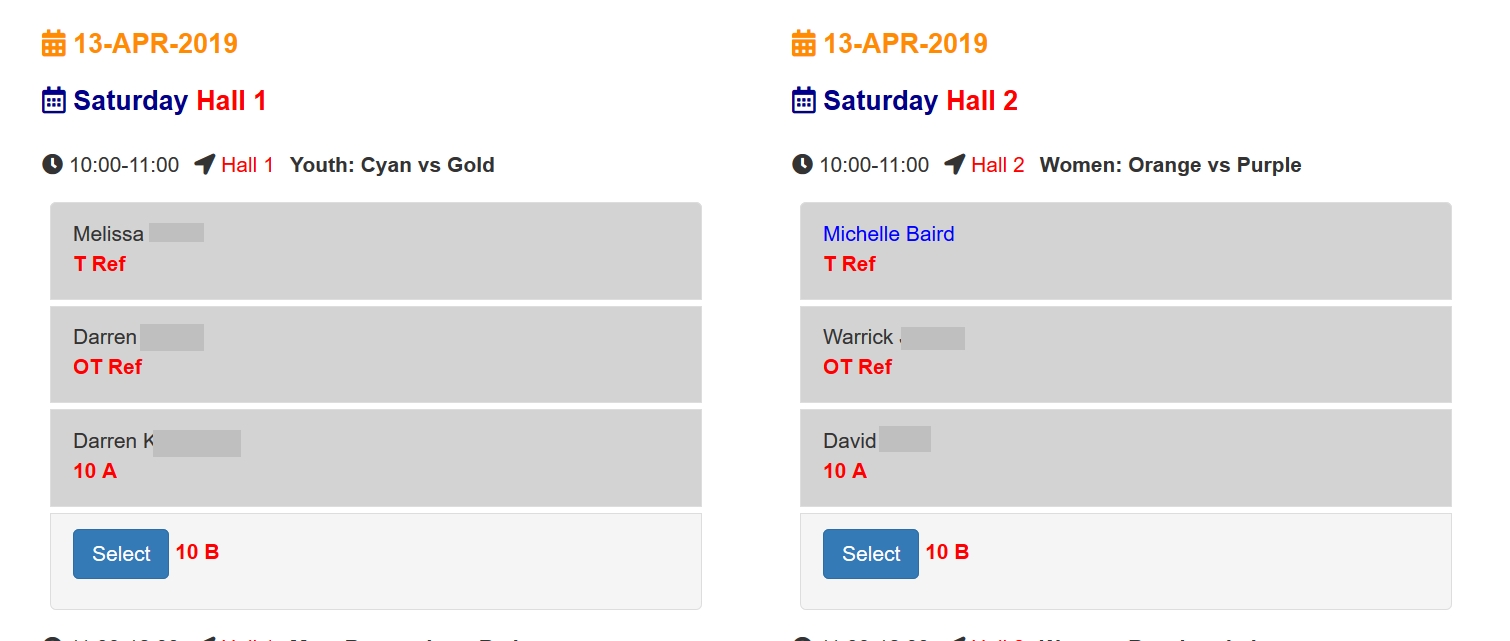Viewport: 1510px width, 641px height.
Task: Select the 10 B slot in Hall 1
Action: pyautogui.click(x=120, y=554)
